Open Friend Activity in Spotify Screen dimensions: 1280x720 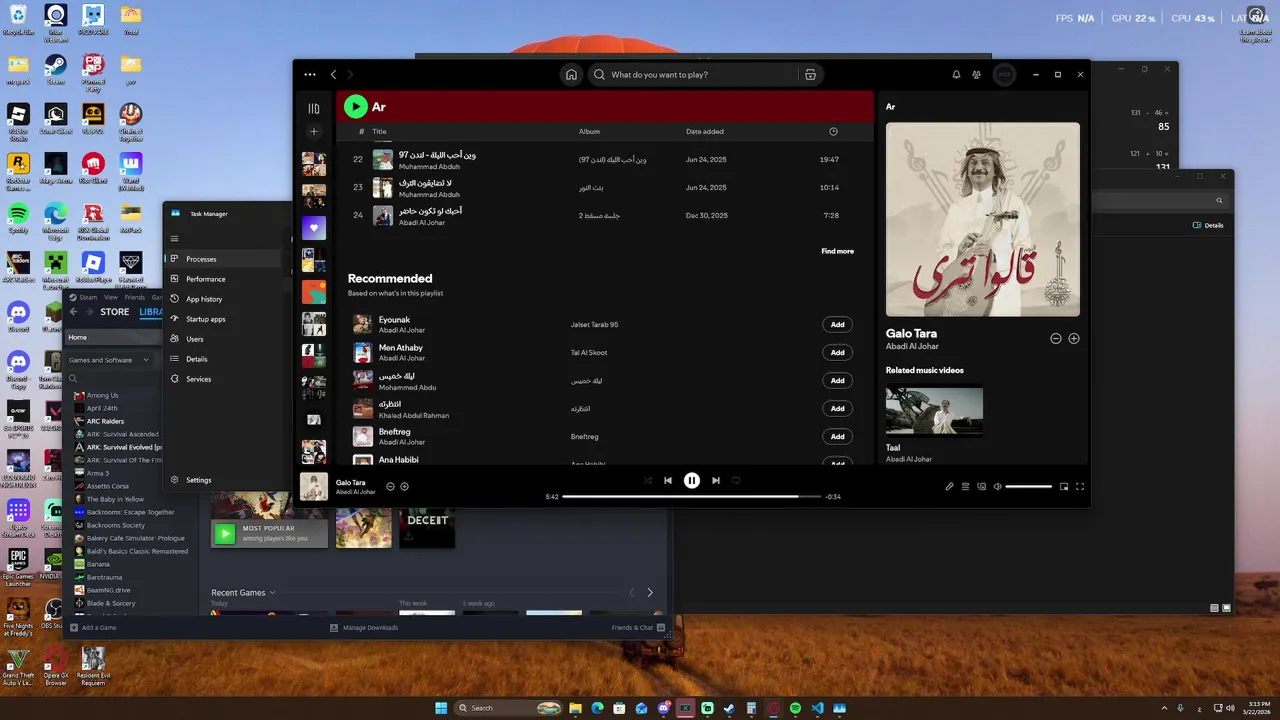(976, 74)
